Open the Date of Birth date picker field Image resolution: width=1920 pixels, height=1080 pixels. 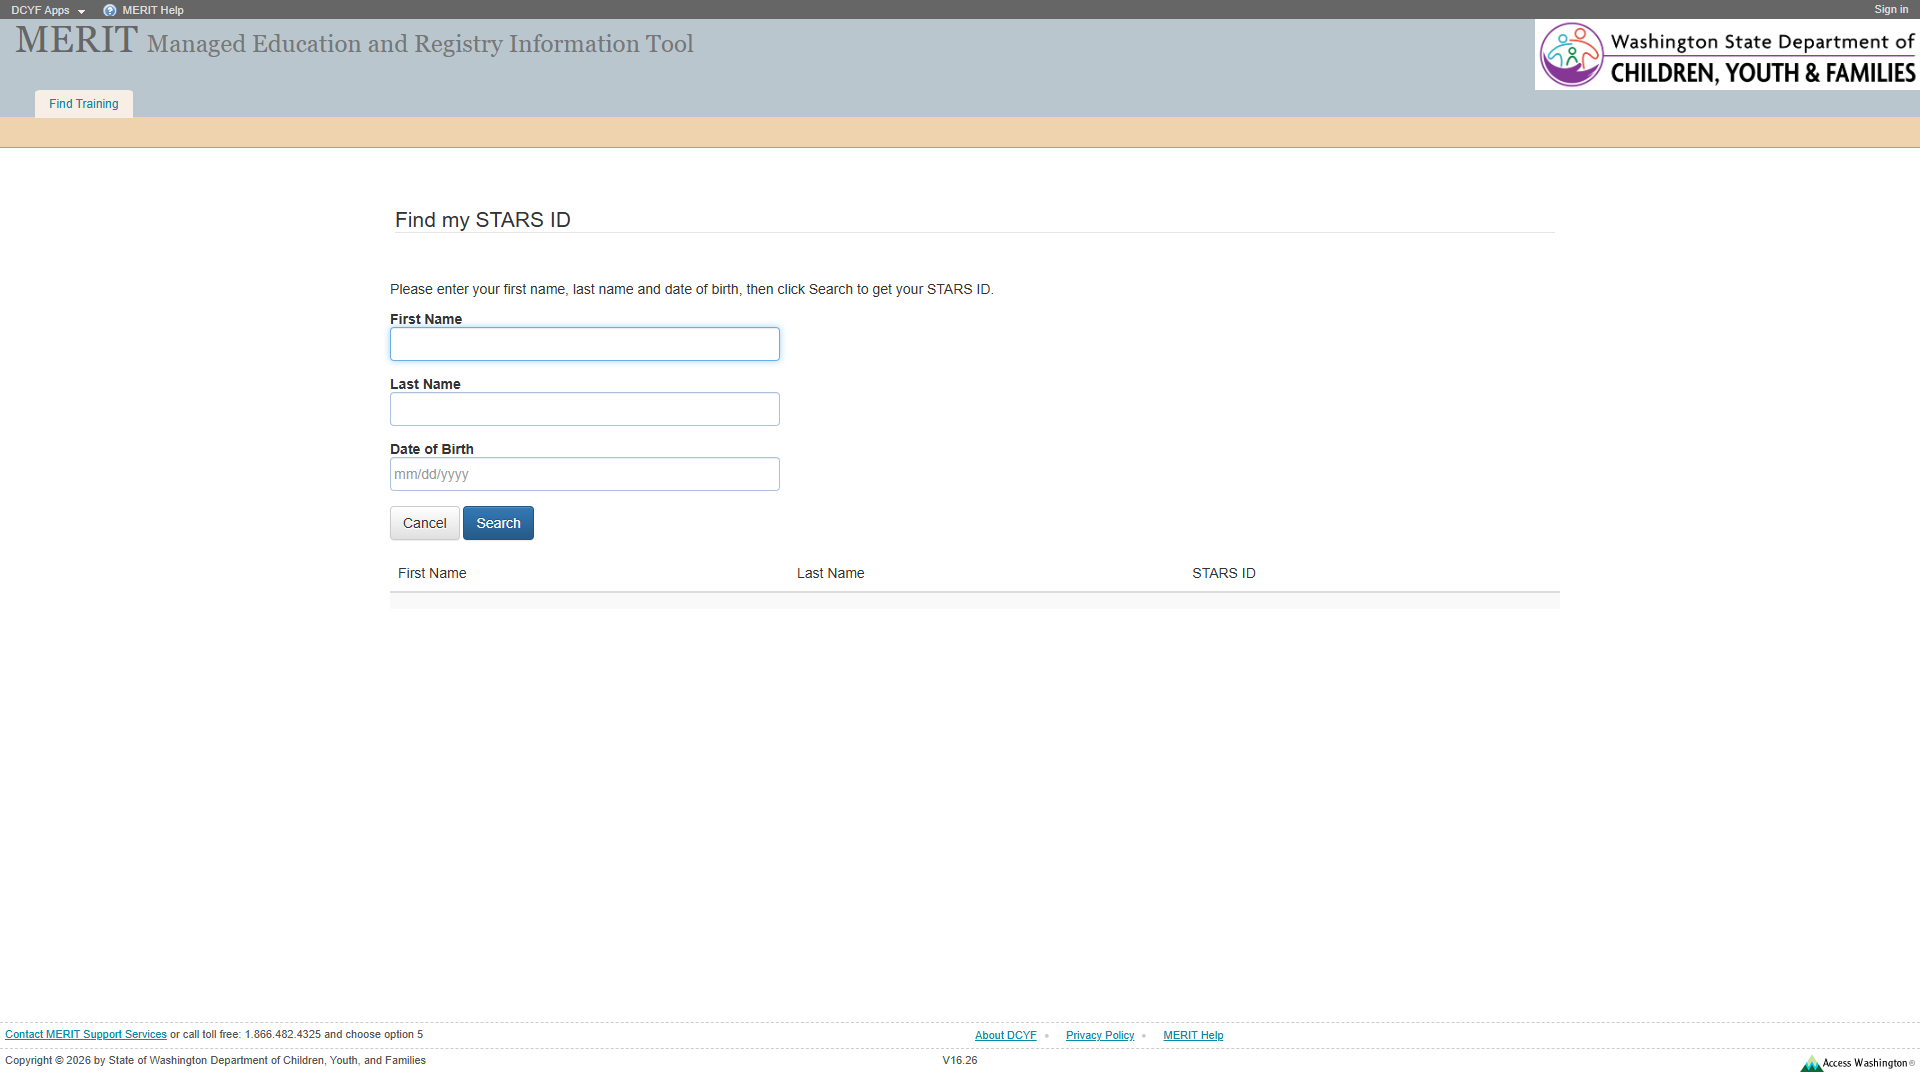coord(584,473)
